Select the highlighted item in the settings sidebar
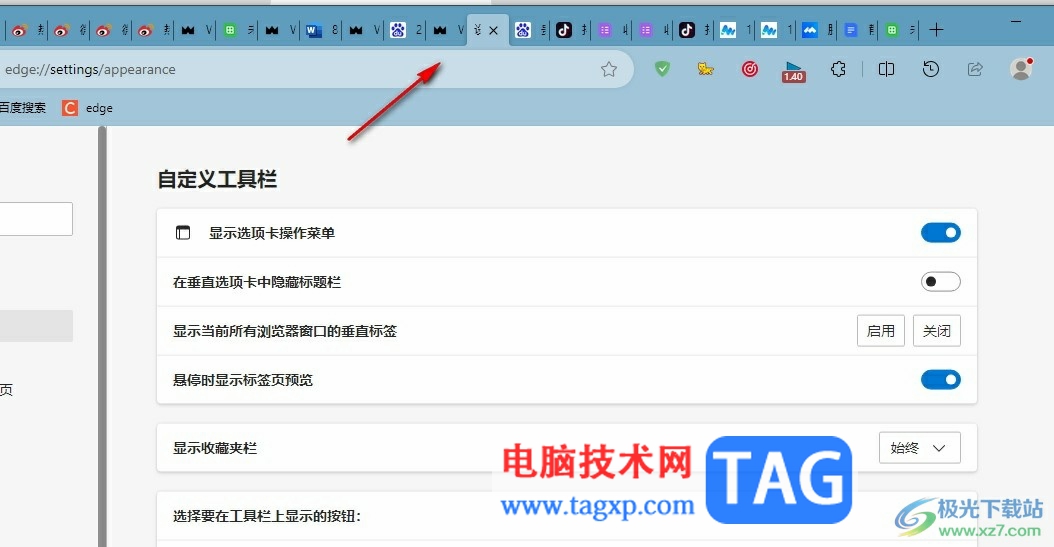 tap(36, 326)
